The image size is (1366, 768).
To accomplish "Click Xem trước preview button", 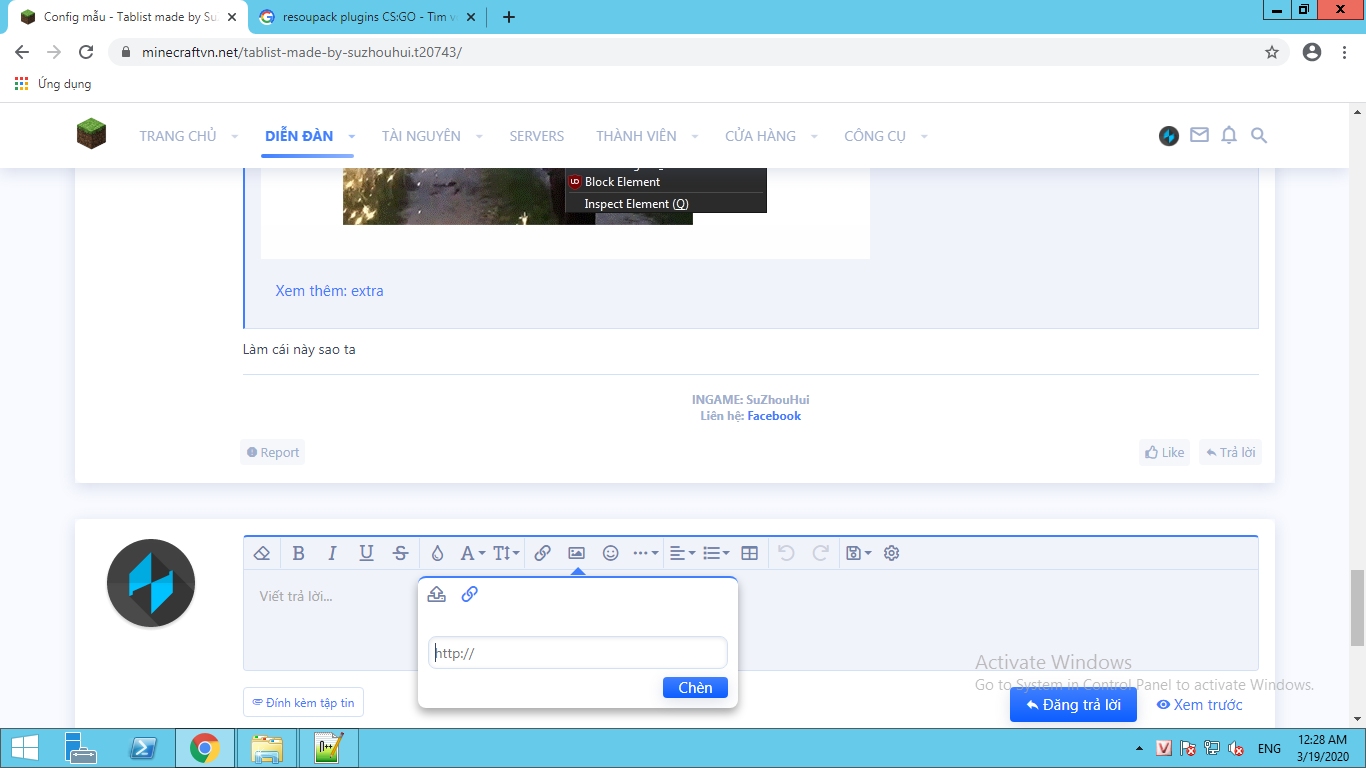I will pos(1199,705).
